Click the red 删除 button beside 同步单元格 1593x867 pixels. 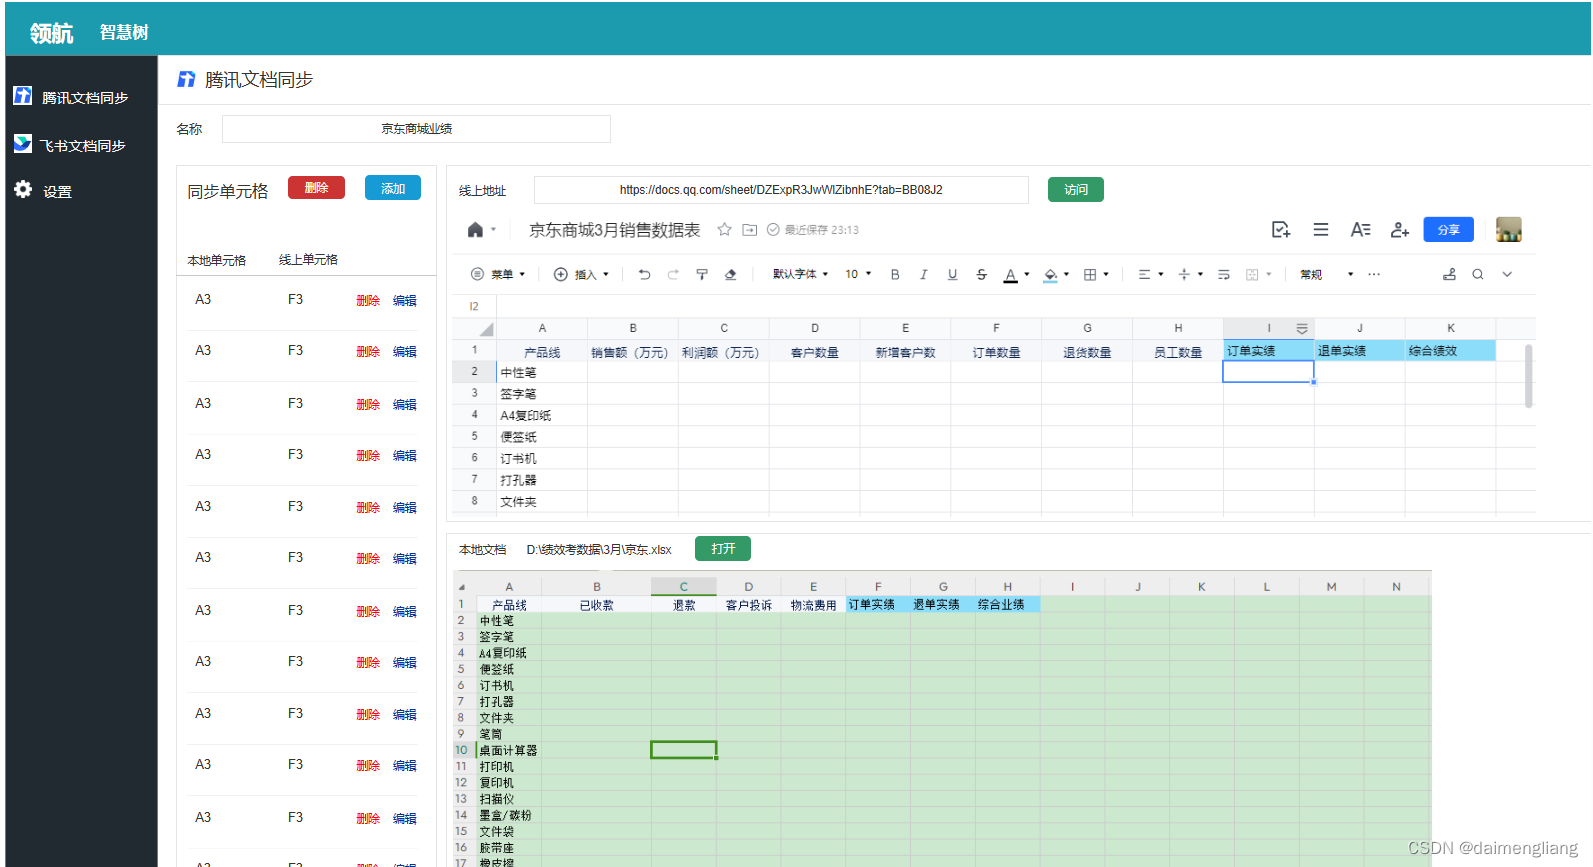point(316,188)
